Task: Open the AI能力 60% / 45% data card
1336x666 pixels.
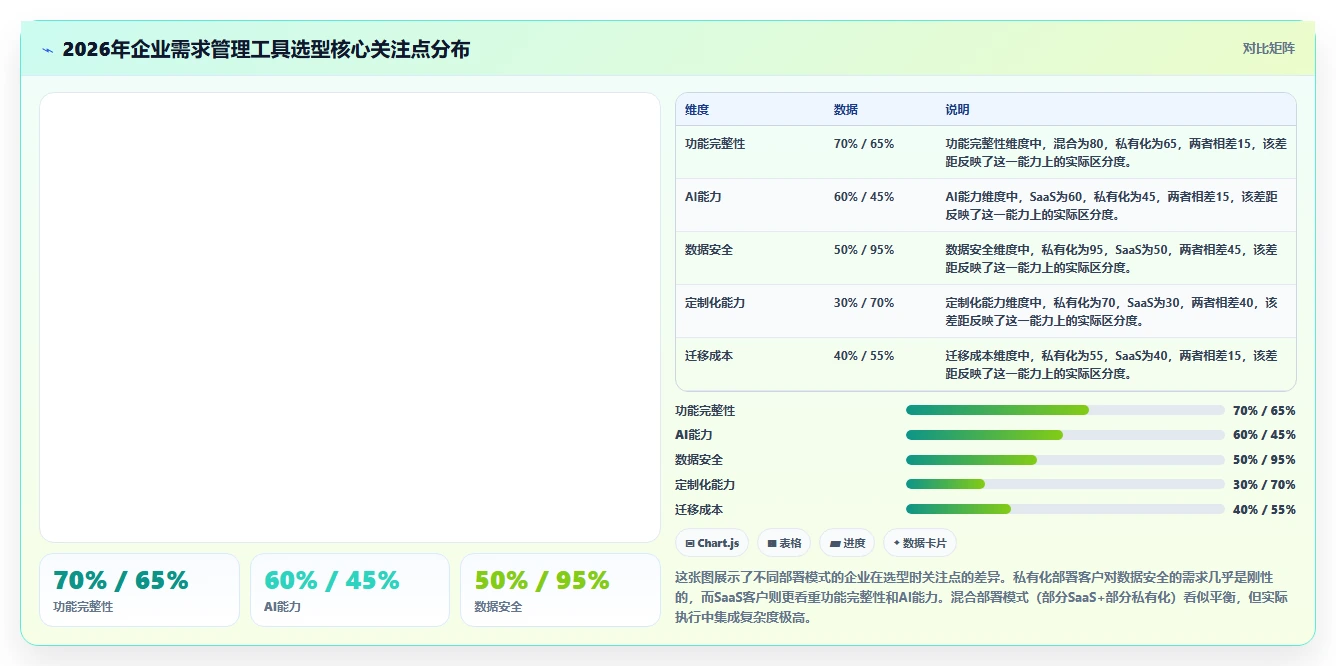Action: [350, 590]
